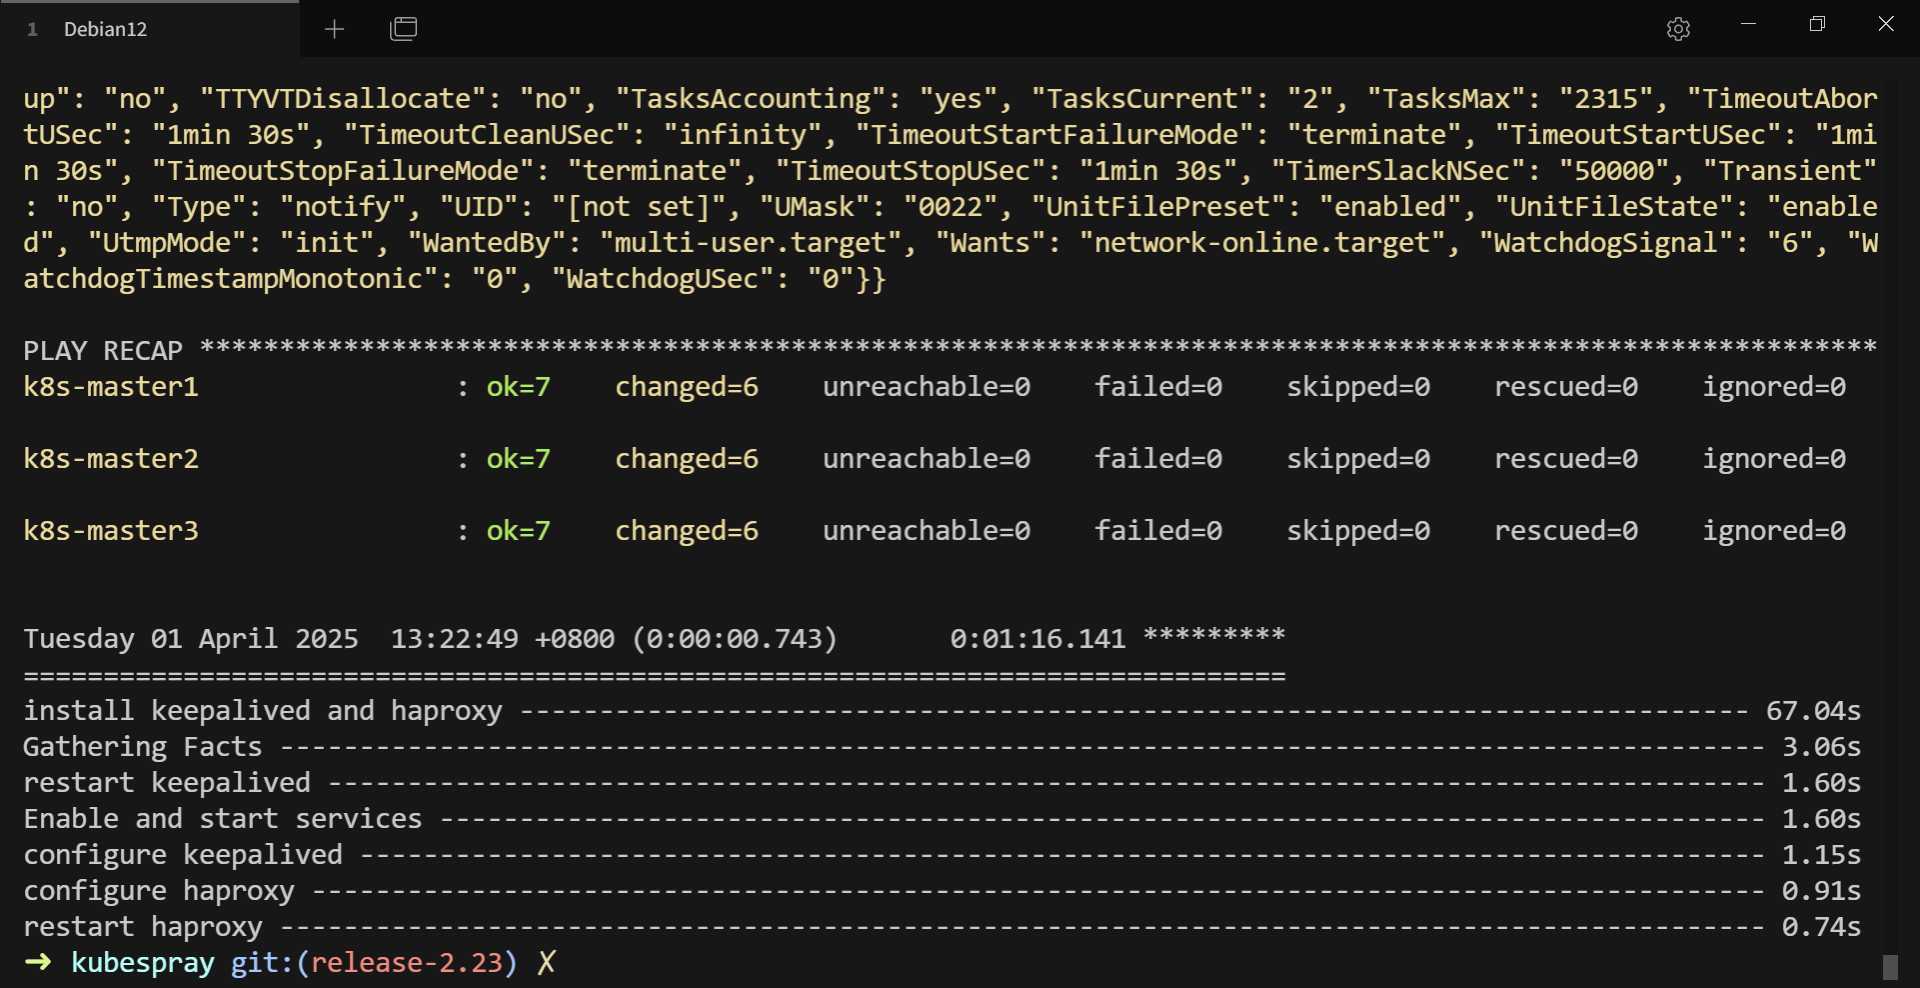Viewport: 1920px width, 988px height.
Task: Click the green prompt arrow symbol
Action: pos(38,962)
